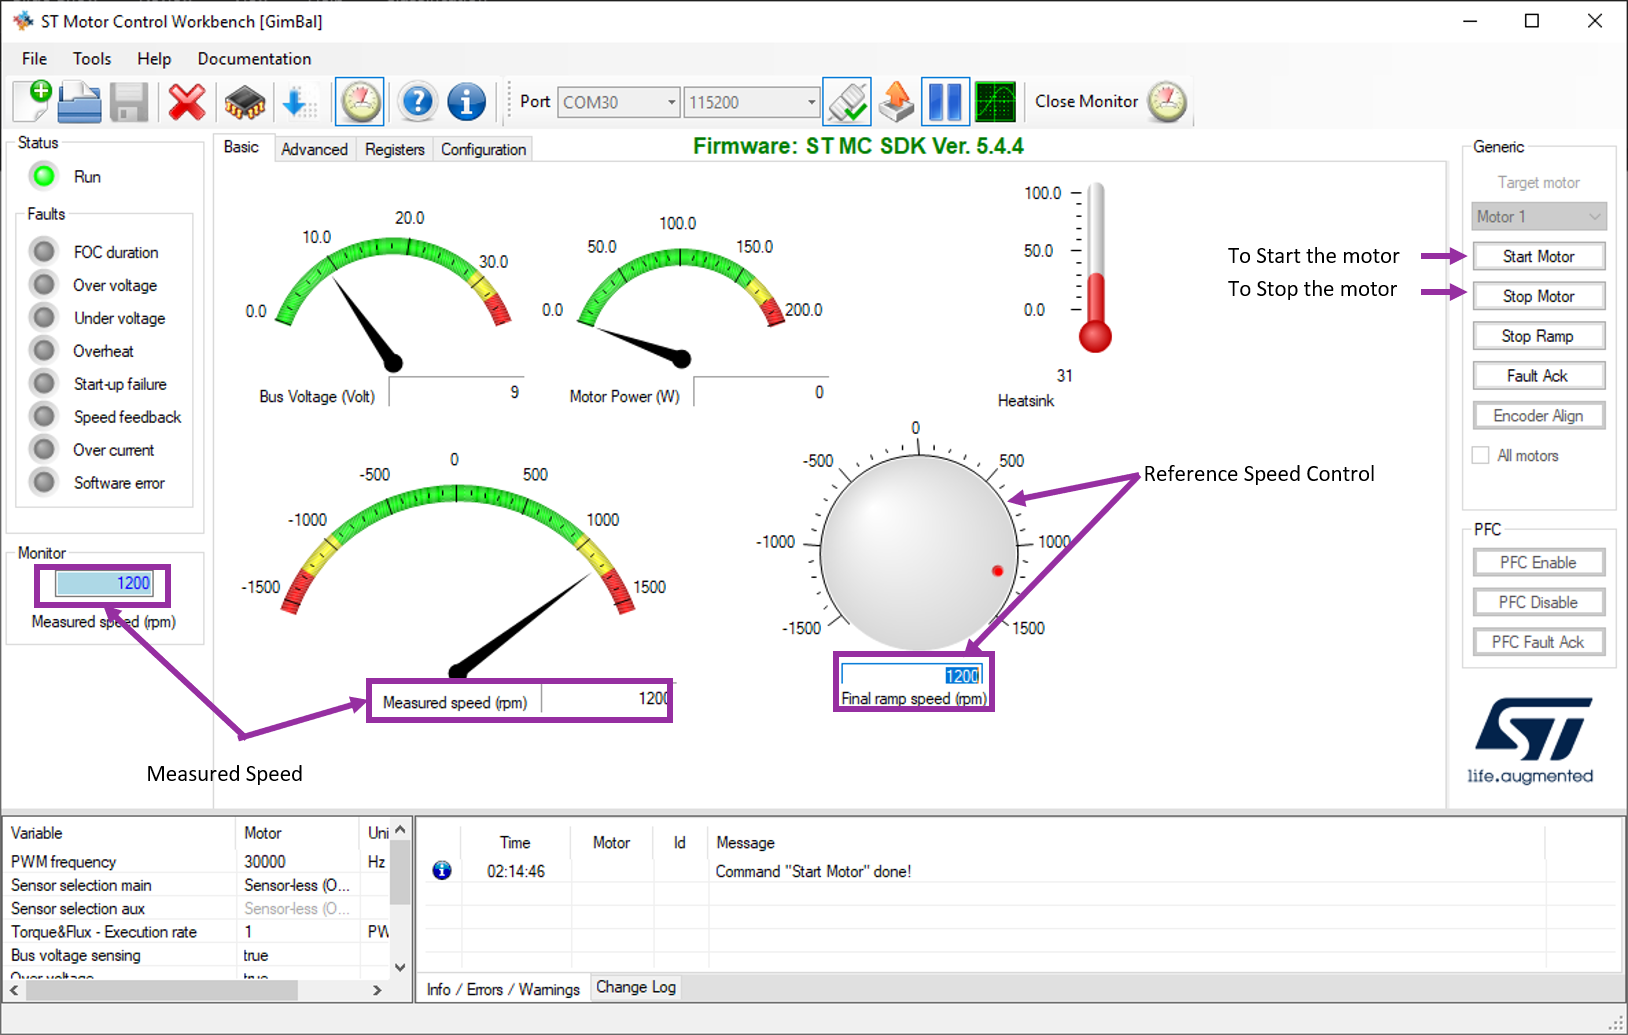
Task: Click the blue pause bars icon
Action: coord(945,102)
